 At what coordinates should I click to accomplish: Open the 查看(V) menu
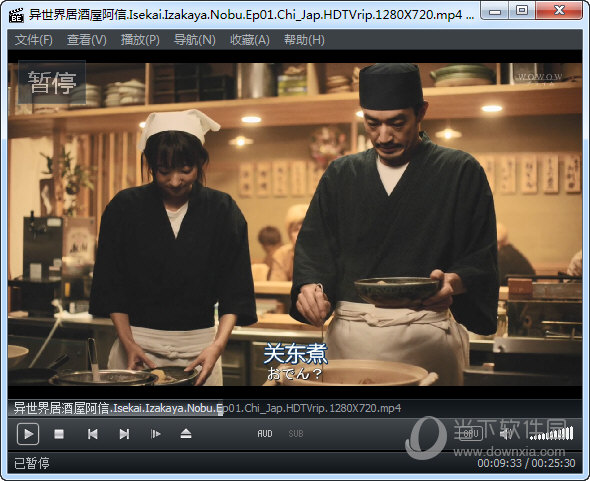(87, 40)
